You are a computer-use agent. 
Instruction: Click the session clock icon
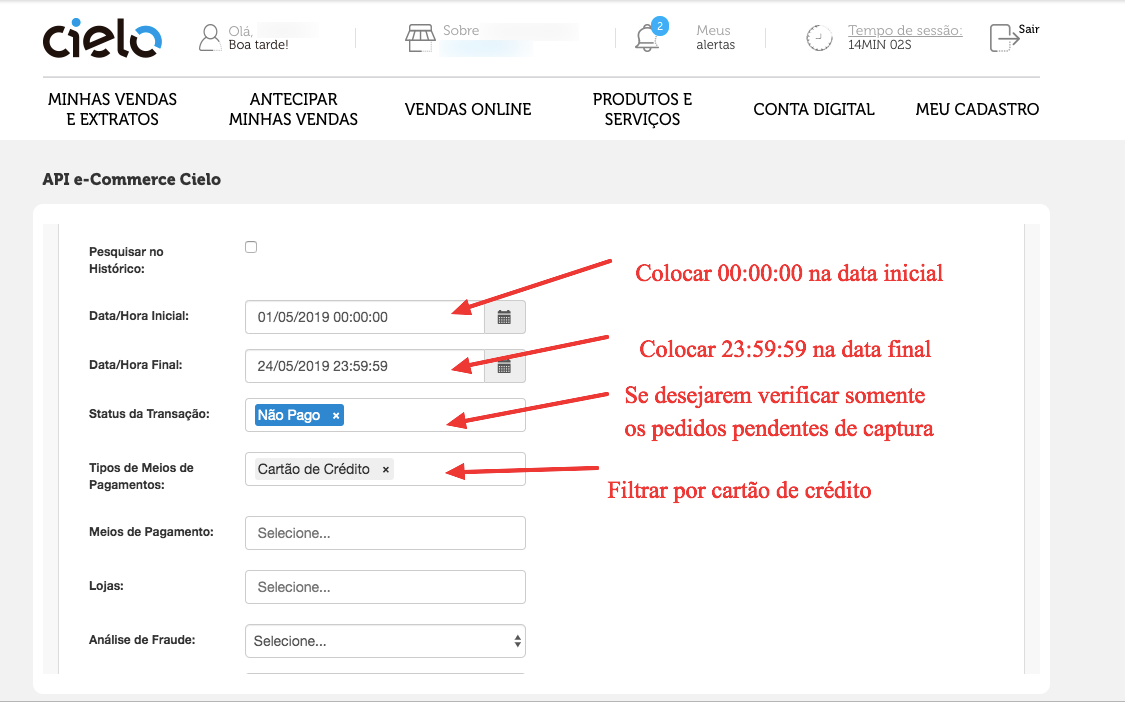(819, 38)
